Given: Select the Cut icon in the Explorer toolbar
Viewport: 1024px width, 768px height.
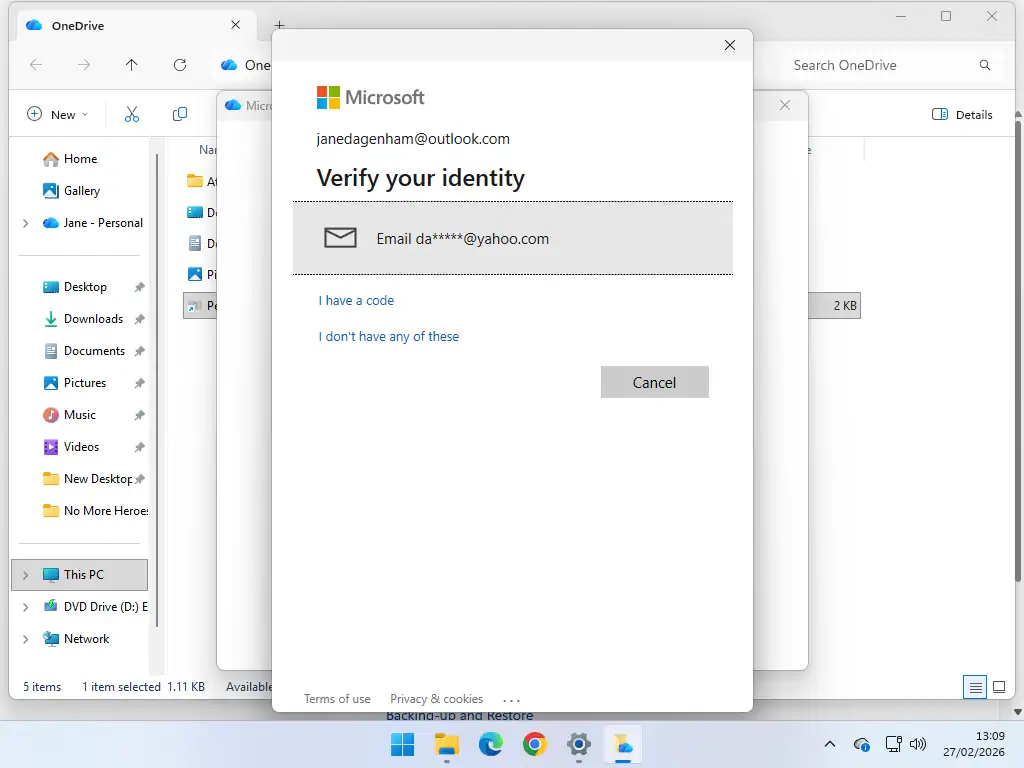Looking at the screenshot, I should (131, 114).
